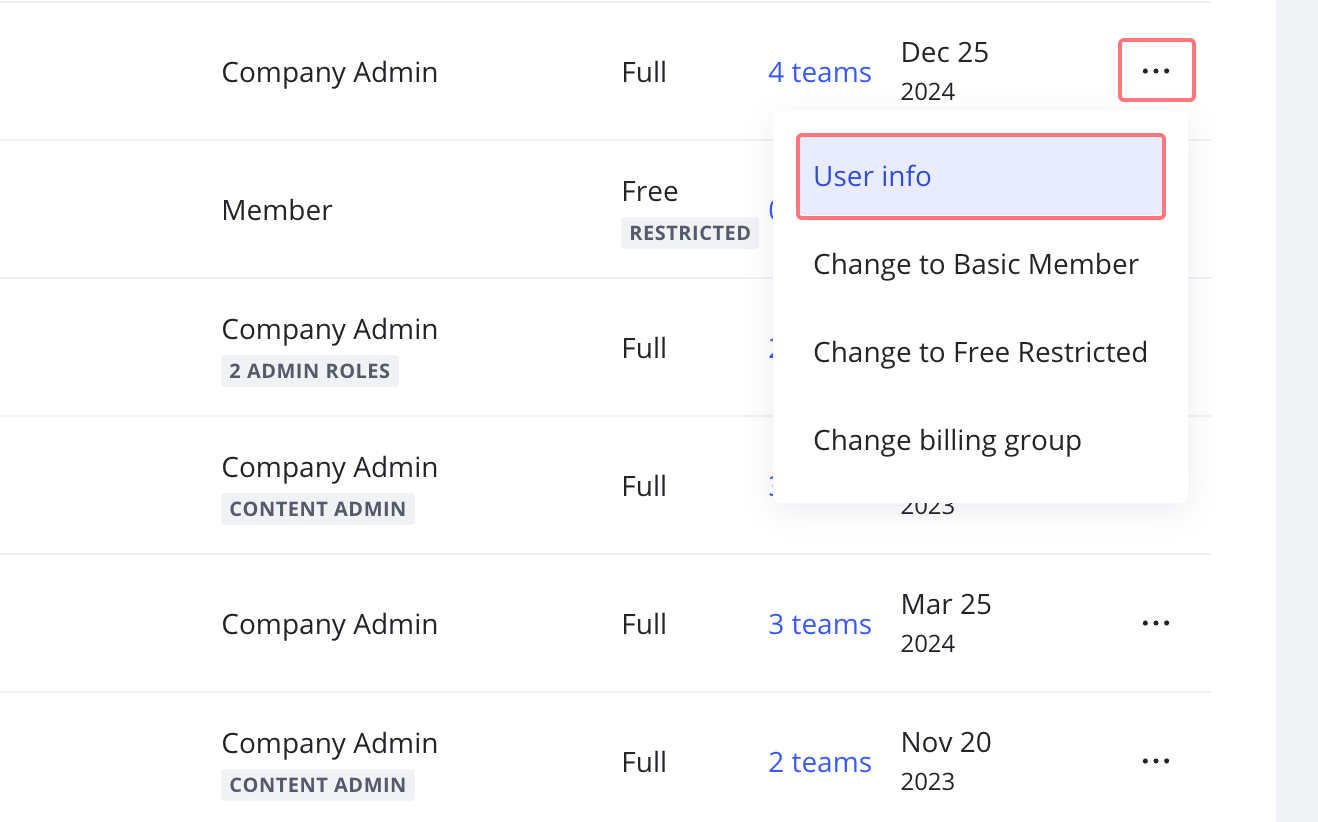This screenshot has width=1318, height=822.
Task: Click CONTENT ADMIN badge in Nov 20 2023 row
Action: click(317, 785)
